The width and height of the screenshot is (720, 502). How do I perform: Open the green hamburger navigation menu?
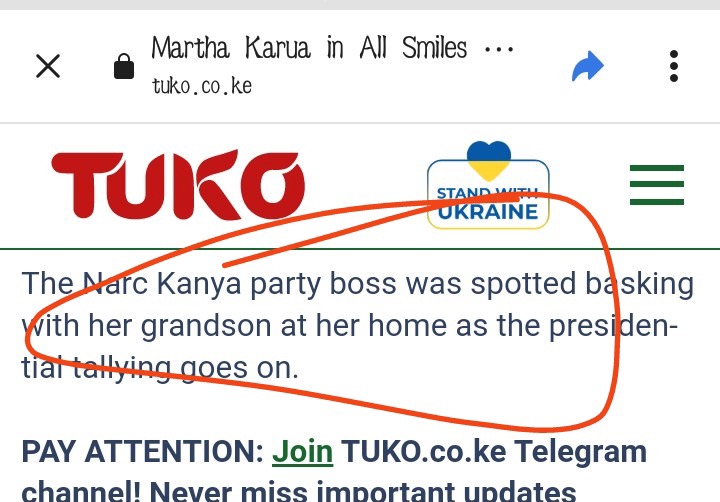657,185
